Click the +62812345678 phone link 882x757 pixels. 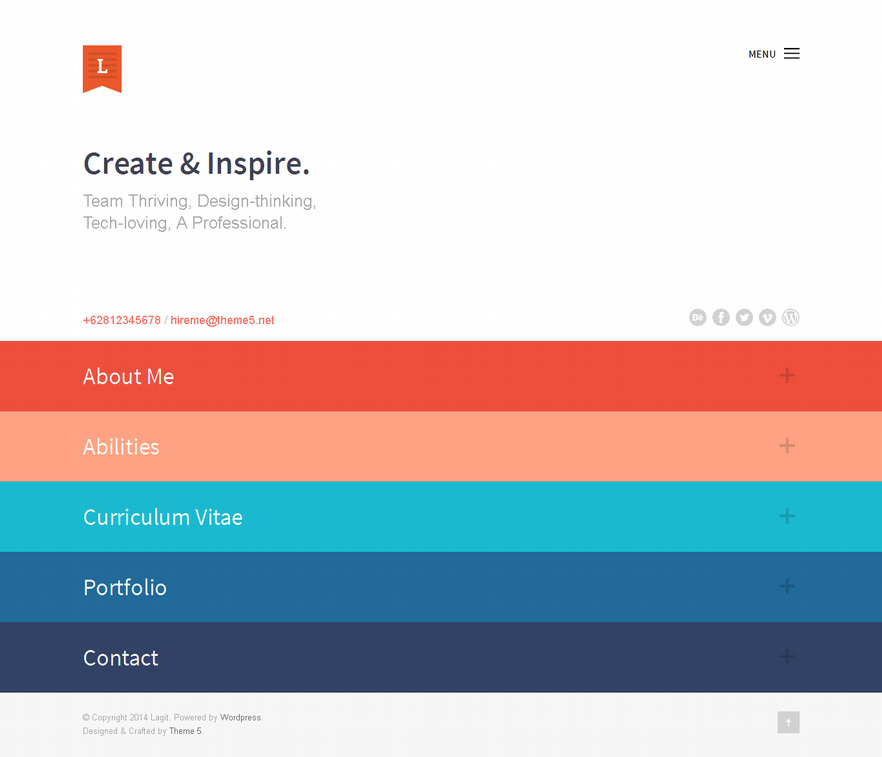pos(122,320)
